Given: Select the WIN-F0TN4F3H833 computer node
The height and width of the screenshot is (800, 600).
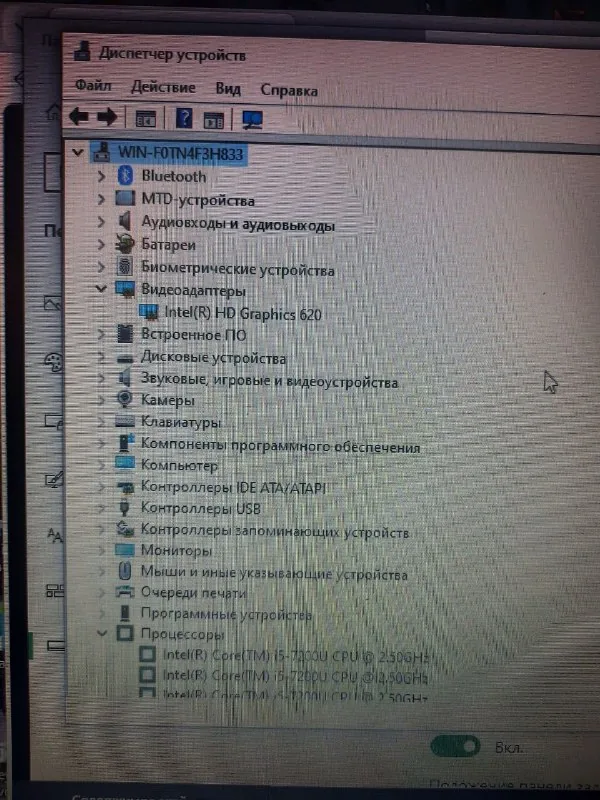Looking at the screenshot, I should 181,153.
